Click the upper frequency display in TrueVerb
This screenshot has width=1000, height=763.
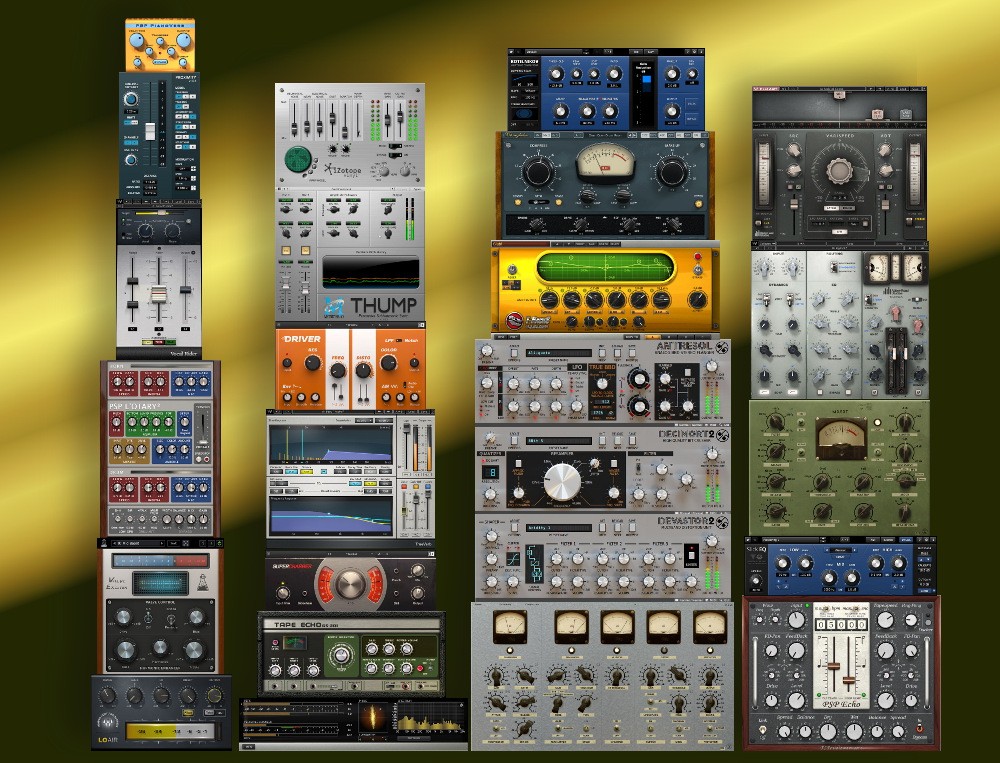coord(330,445)
